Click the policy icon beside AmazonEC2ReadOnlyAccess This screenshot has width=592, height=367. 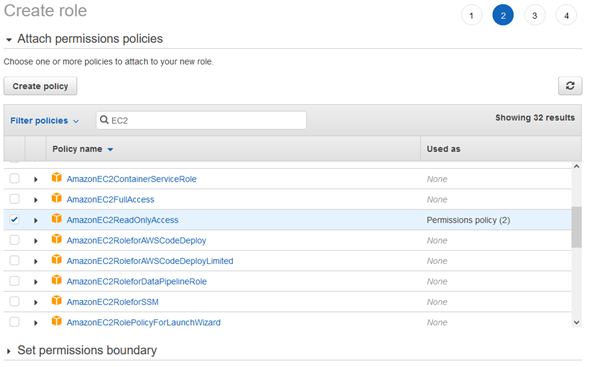57,218
